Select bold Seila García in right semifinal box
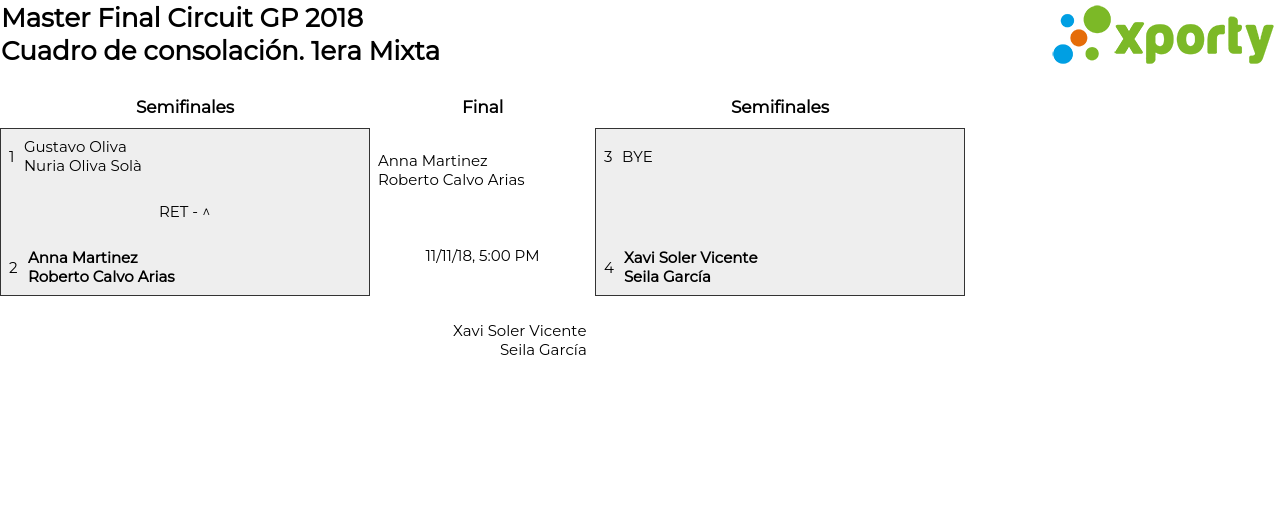 [x=667, y=277]
